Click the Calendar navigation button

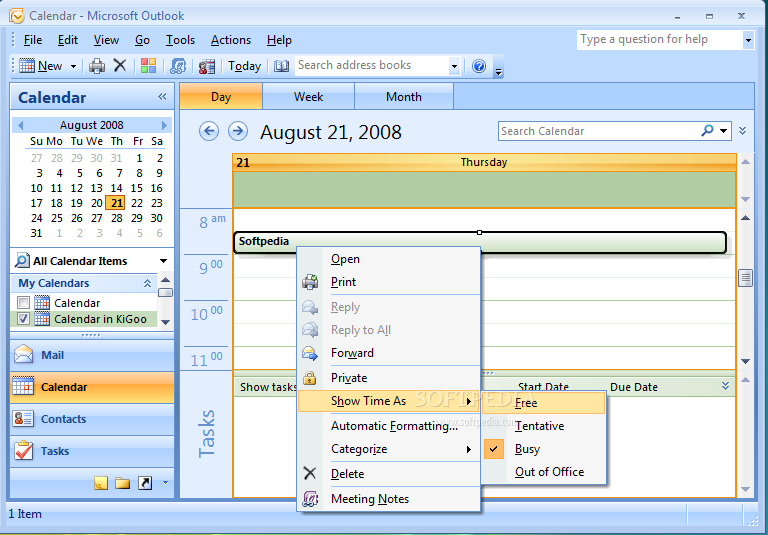pyautogui.click(x=92, y=387)
